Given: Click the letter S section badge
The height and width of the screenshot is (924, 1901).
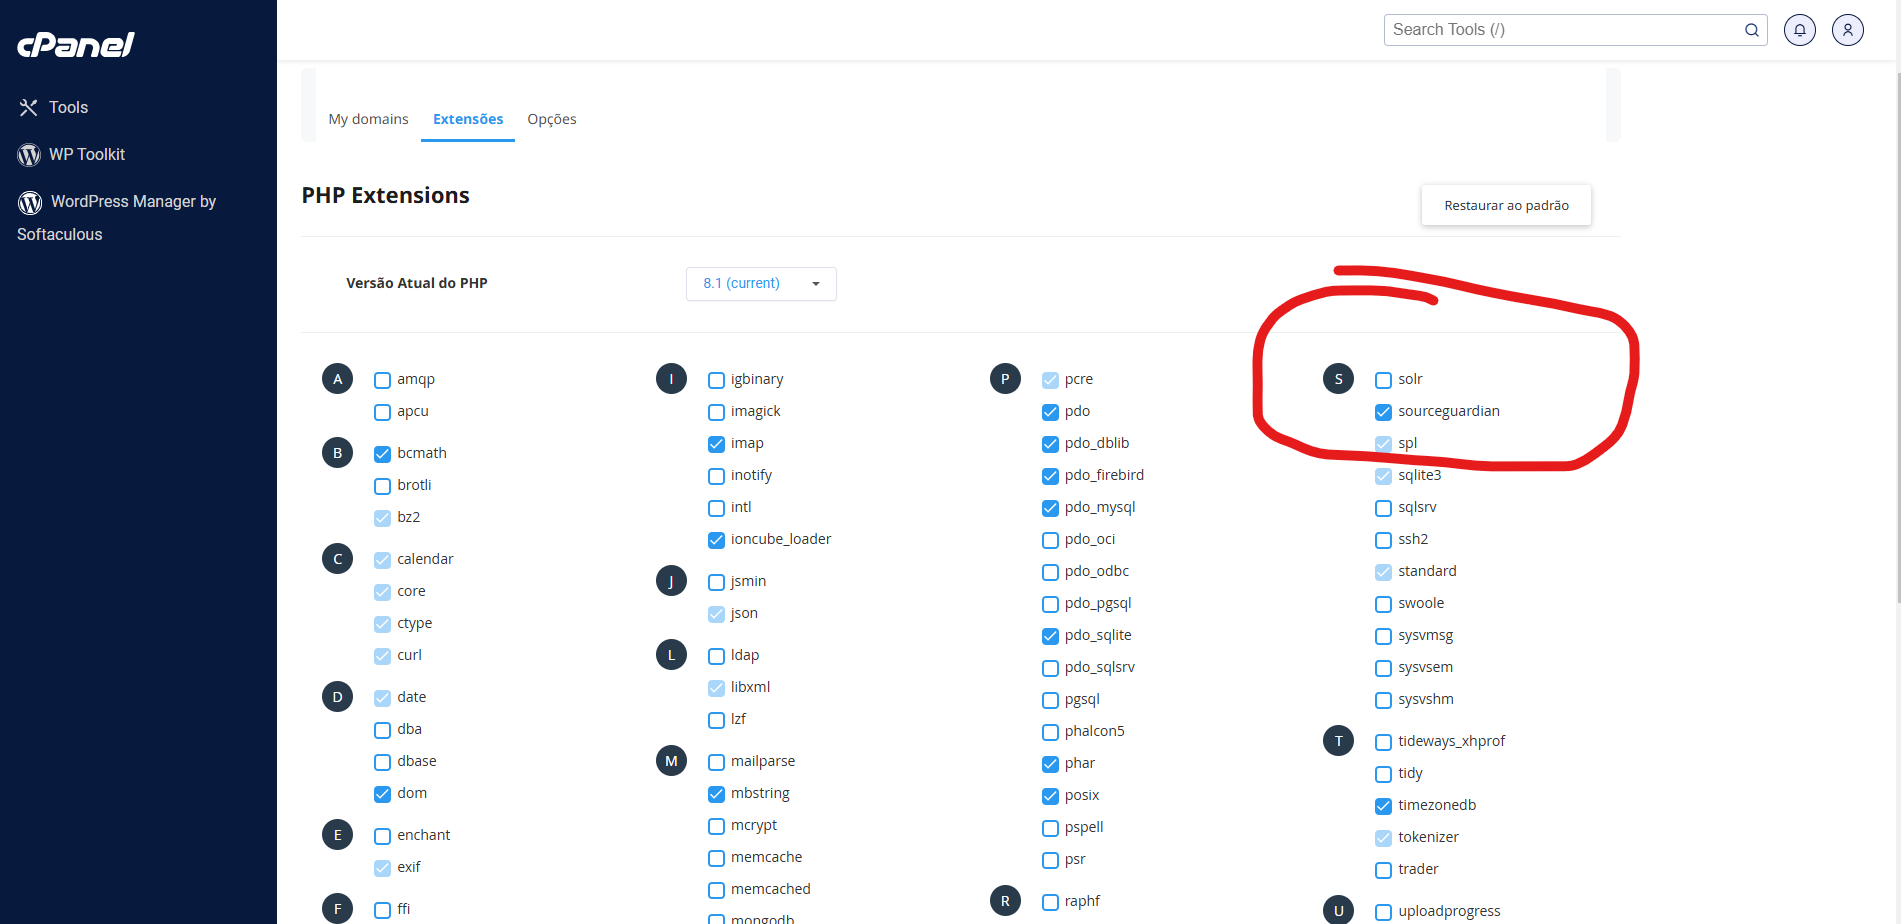Looking at the screenshot, I should tap(1338, 379).
